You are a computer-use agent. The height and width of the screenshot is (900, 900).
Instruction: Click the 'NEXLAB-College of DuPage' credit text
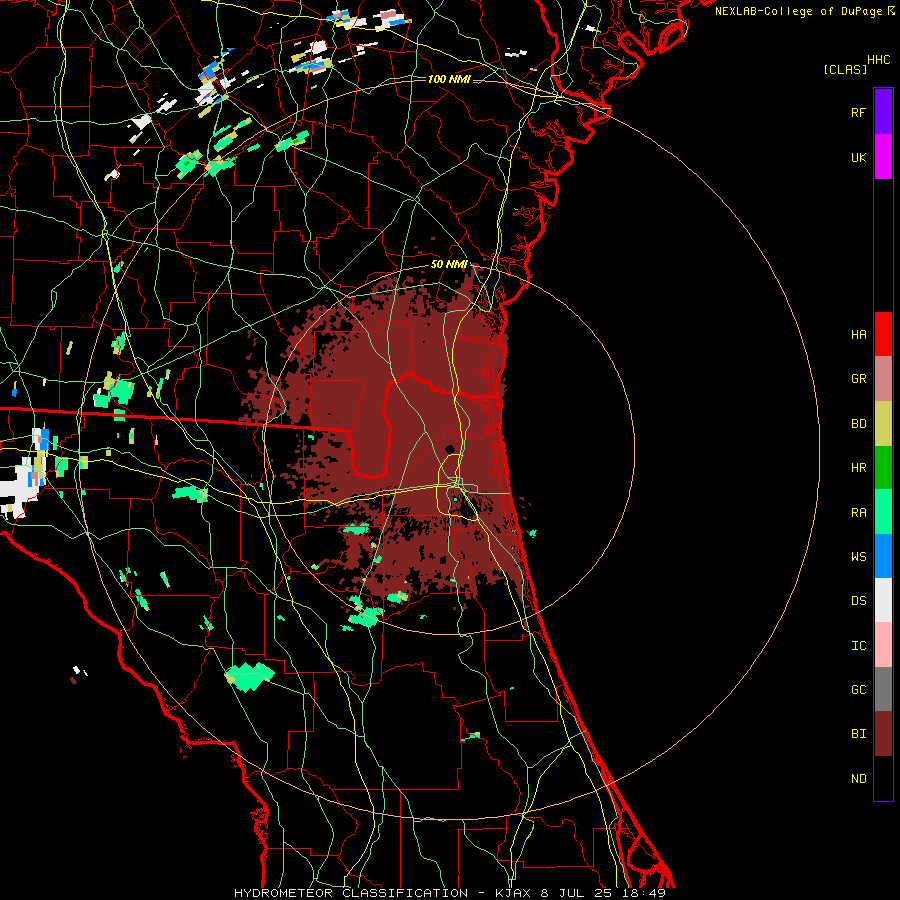pos(798,11)
